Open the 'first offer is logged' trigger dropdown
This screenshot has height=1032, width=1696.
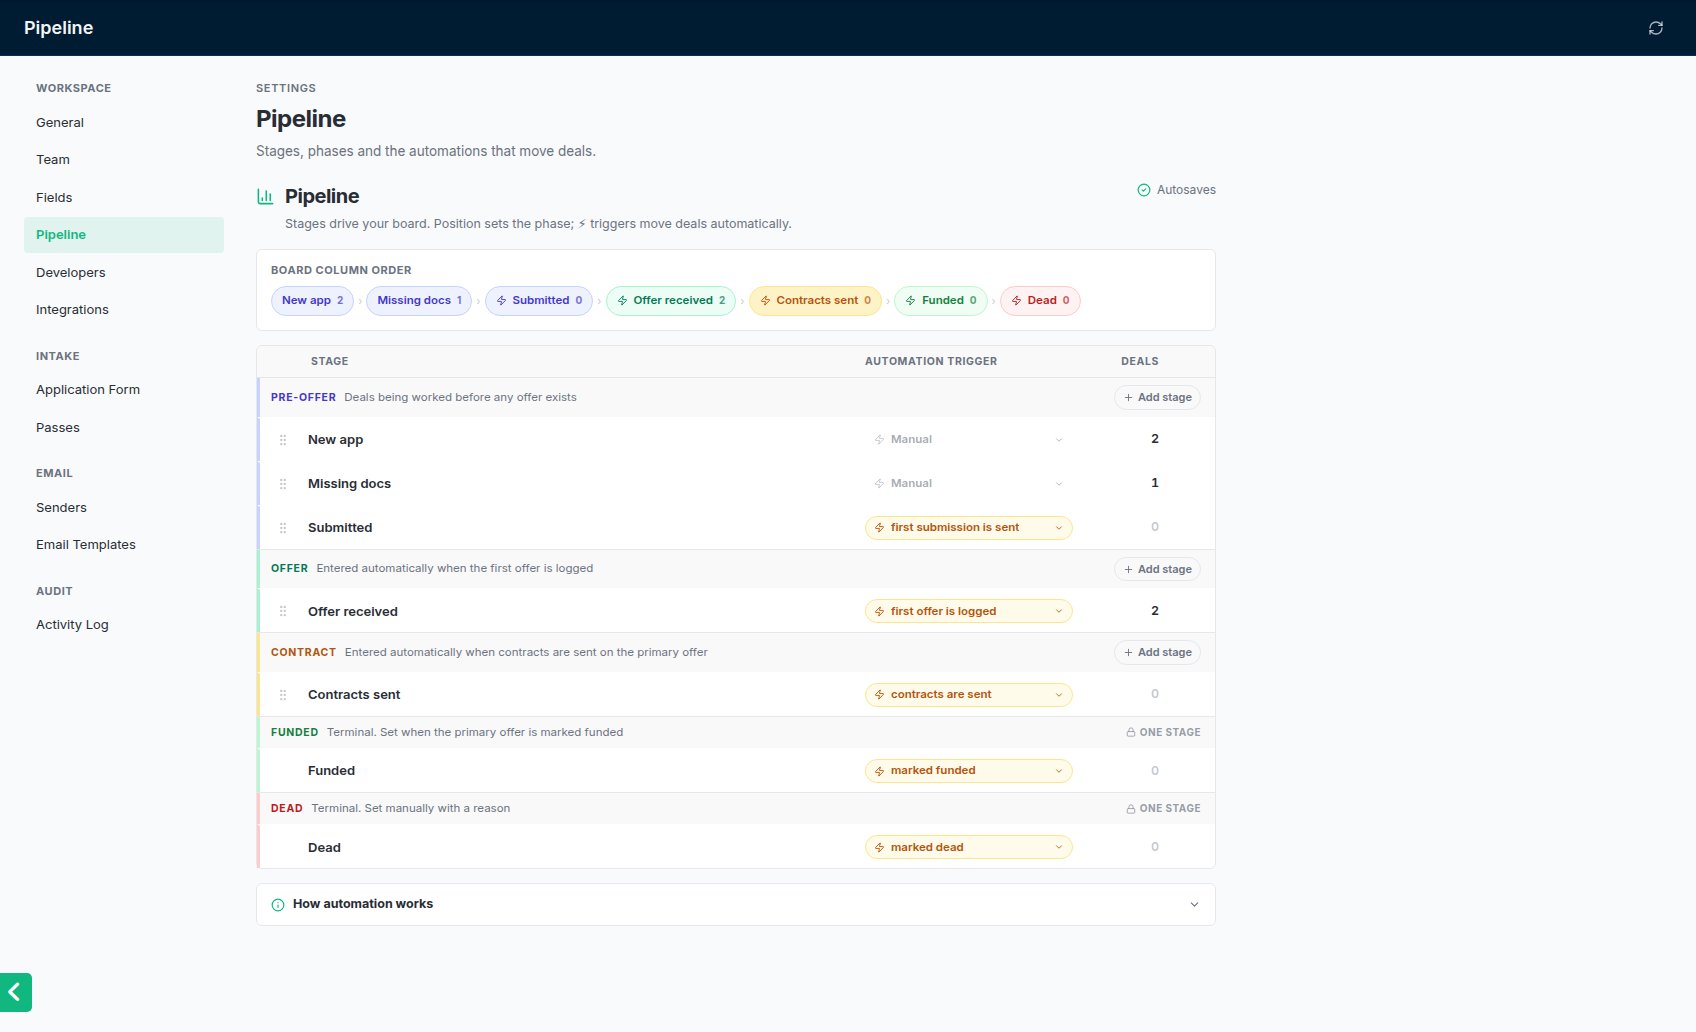[968, 611]
